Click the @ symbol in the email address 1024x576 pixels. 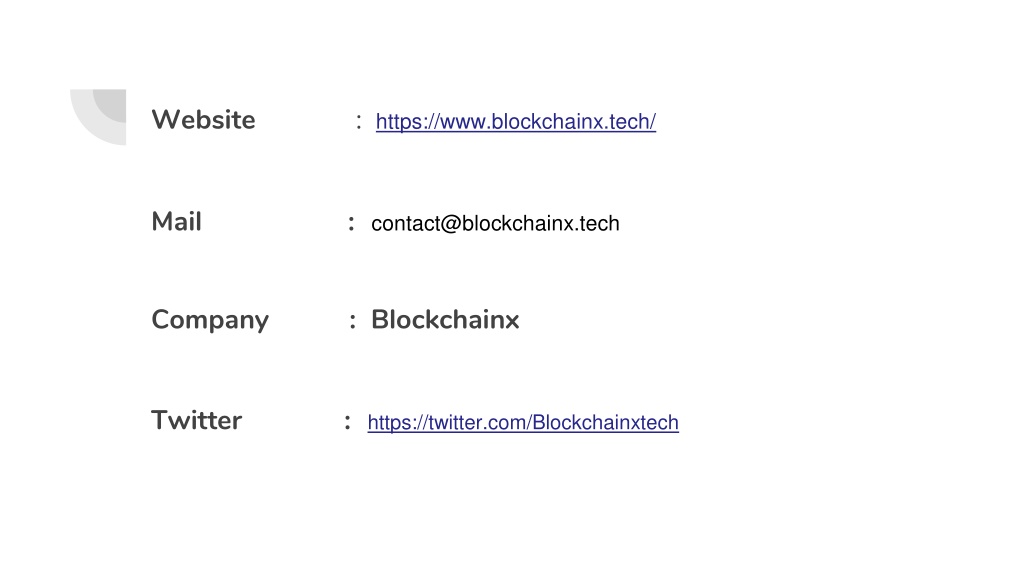click(451, 223)
